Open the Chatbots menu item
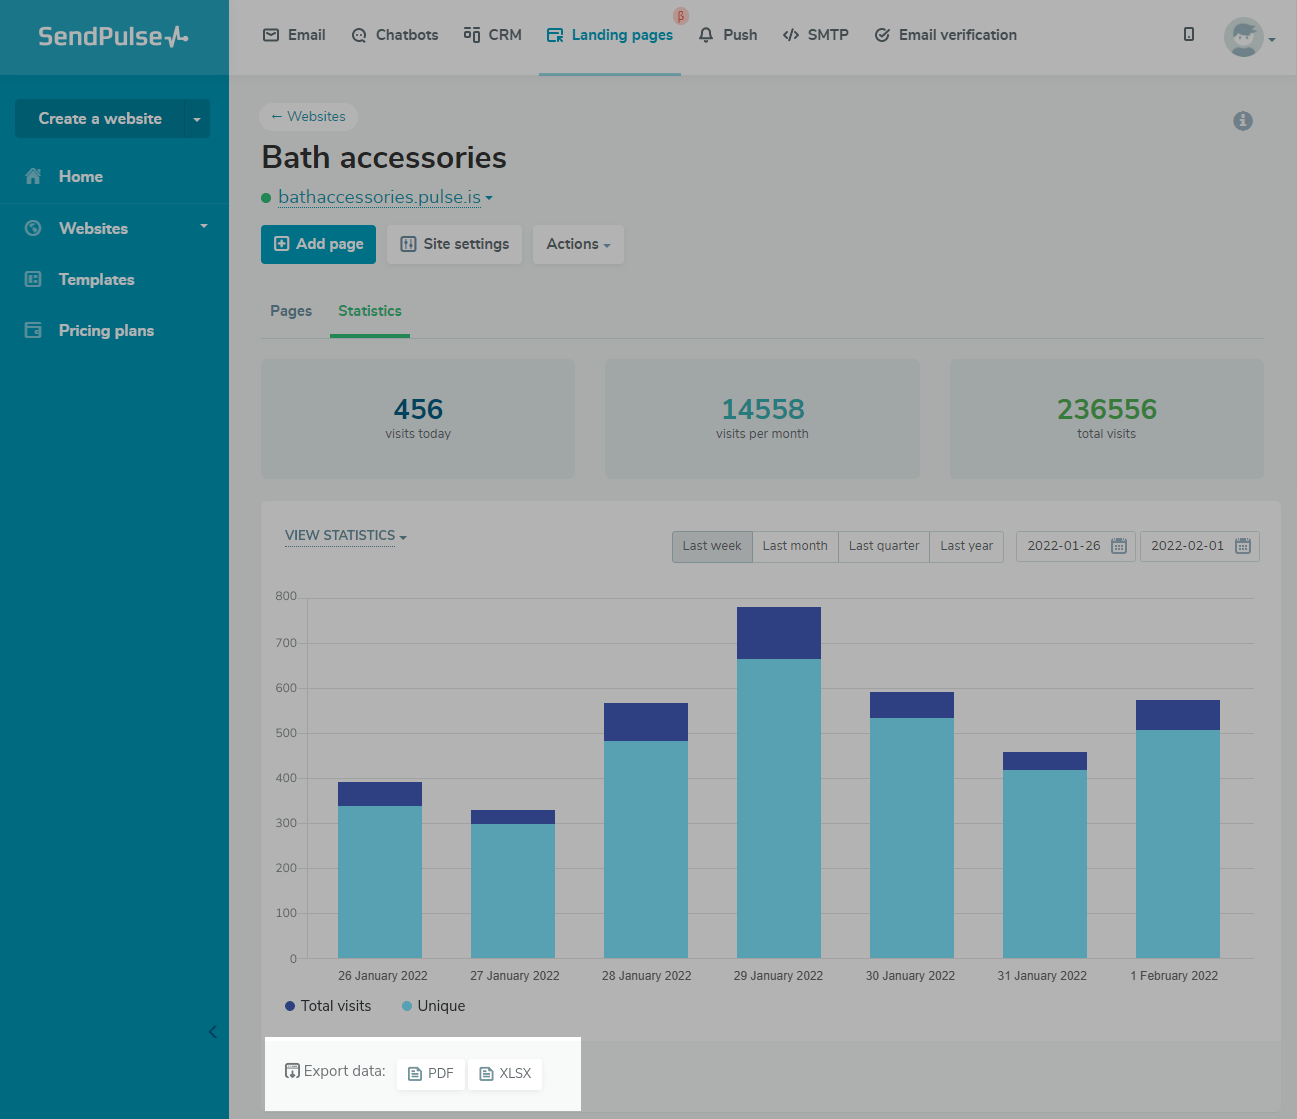The image size is (1297, 1119). pyautogui.click(x=395, y=35)
